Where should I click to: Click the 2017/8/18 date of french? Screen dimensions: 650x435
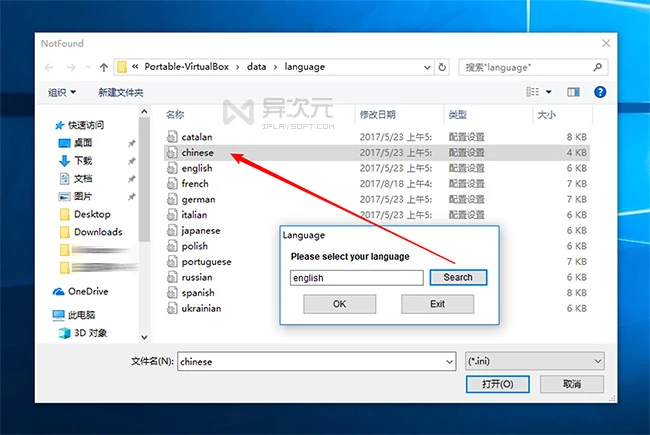coord(395,184)
